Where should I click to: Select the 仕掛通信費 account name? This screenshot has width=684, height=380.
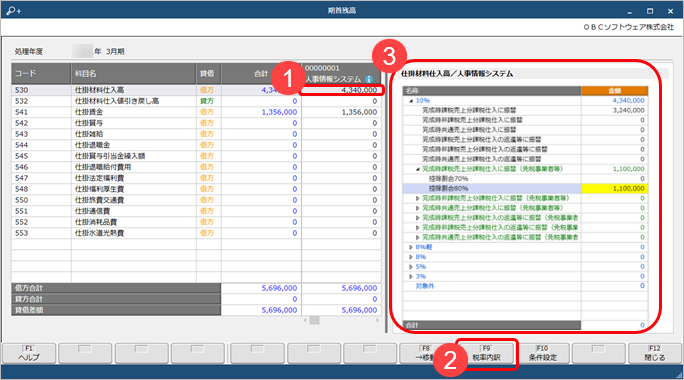pos(92,211)
